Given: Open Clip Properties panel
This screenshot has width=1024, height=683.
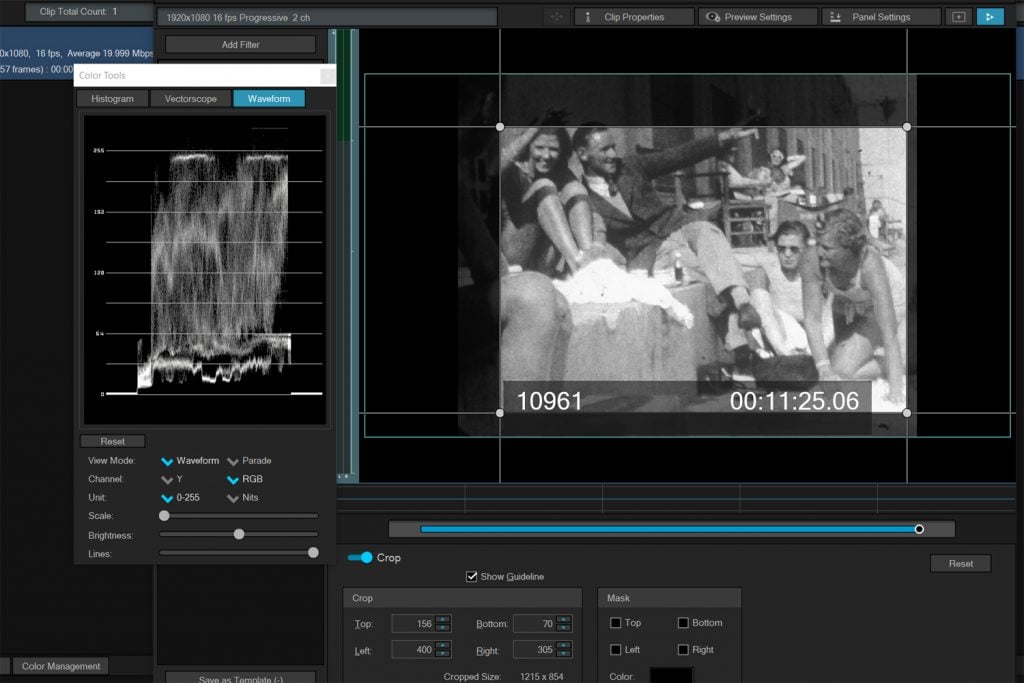Looking at the screenshot, I should click(x=634, y=17).
